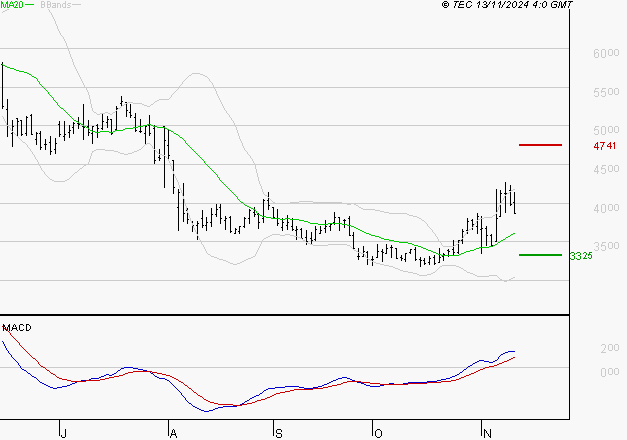This screenshot has height=440, width=627.
Task: Click the BBands legend label
Action: click(x=56, y=5)
